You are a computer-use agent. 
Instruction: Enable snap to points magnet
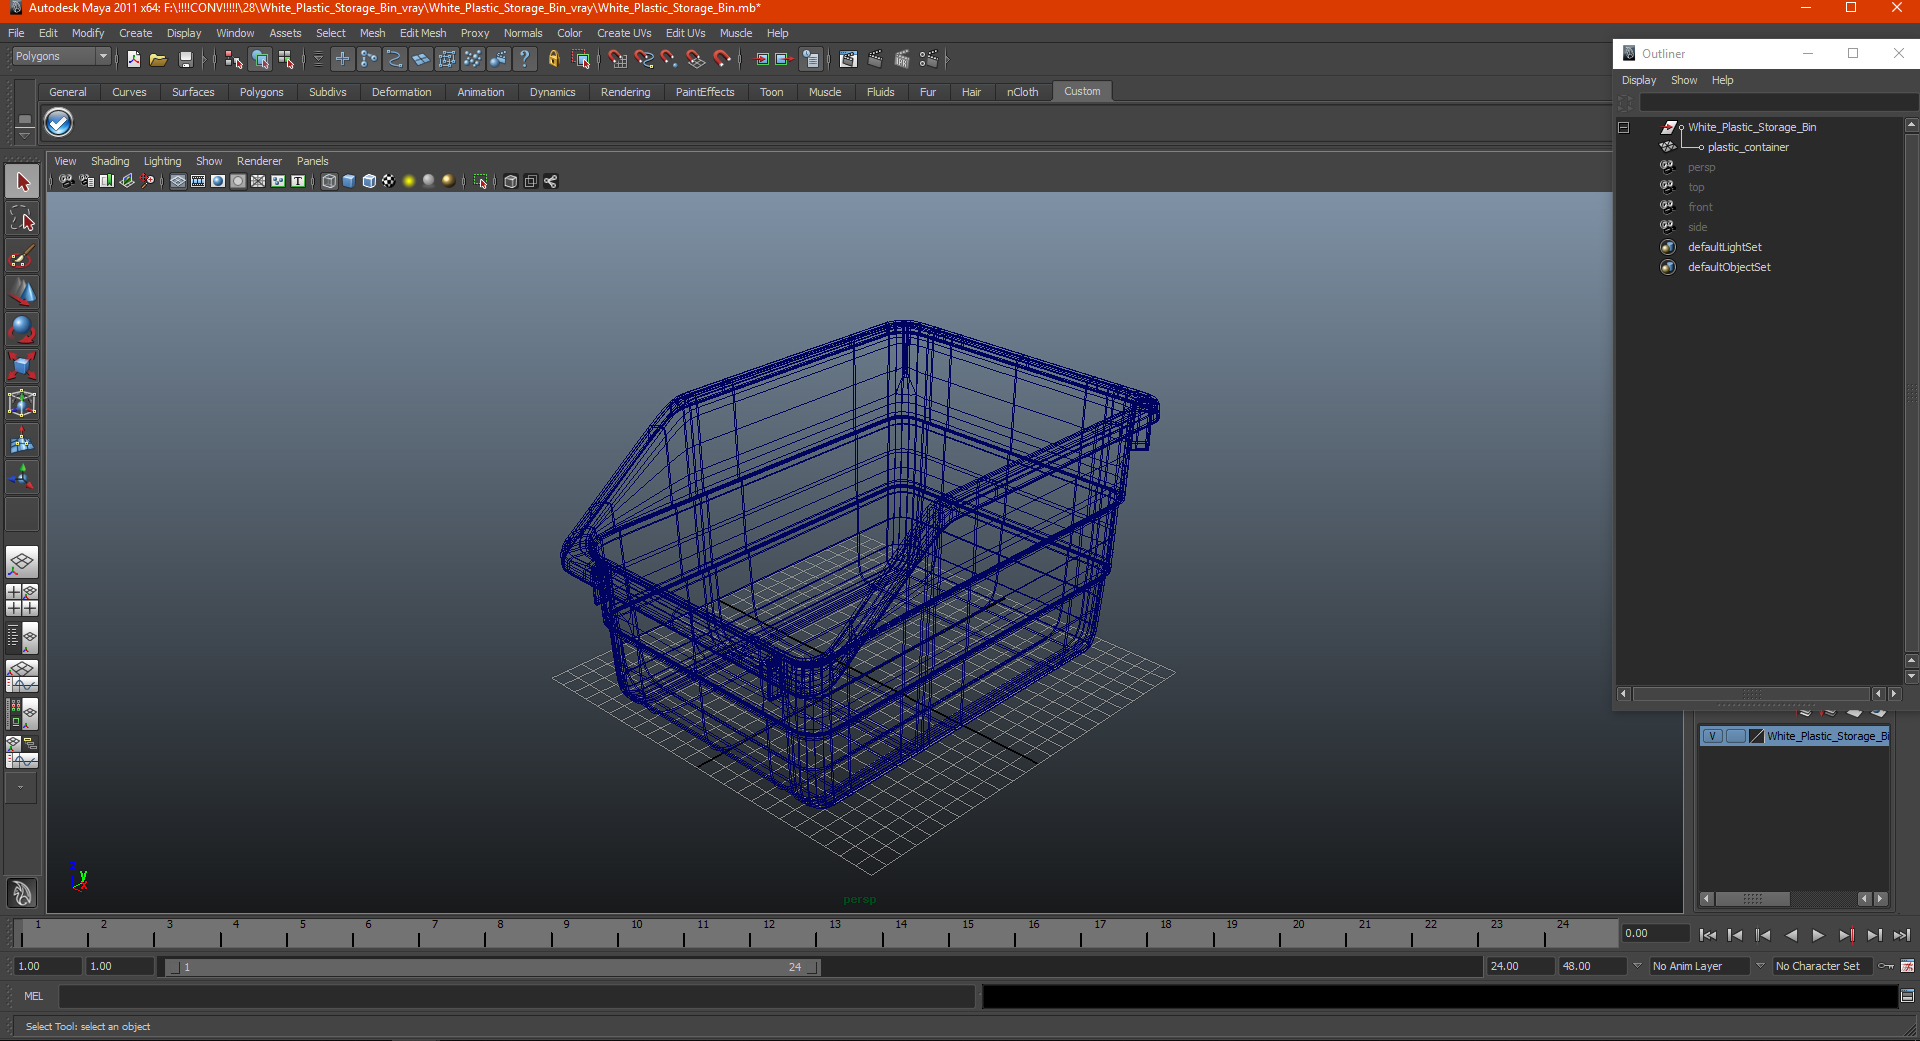tap(669, 60)
